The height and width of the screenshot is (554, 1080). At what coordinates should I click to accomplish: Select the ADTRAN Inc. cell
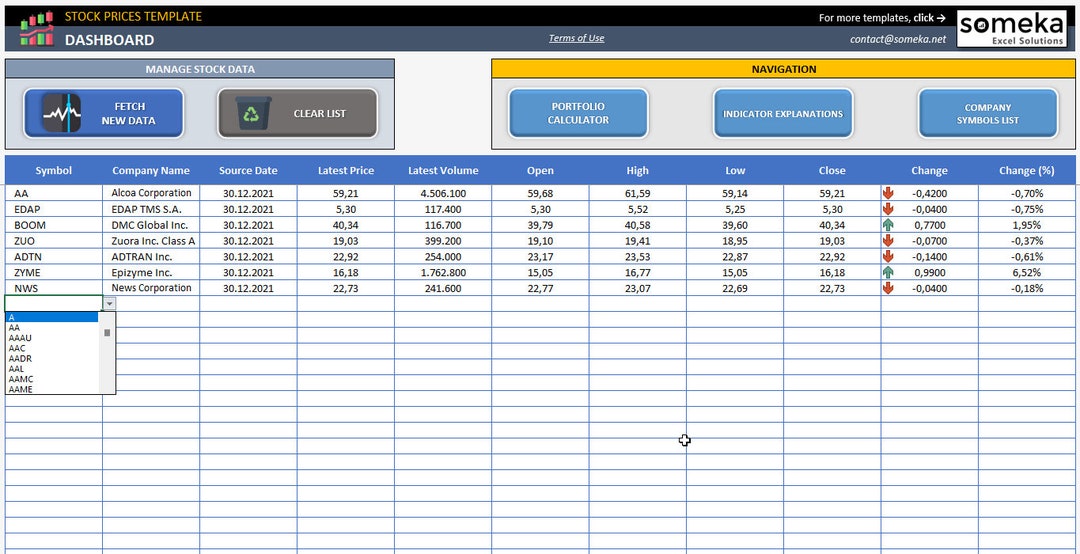click(x=151, y=256)
